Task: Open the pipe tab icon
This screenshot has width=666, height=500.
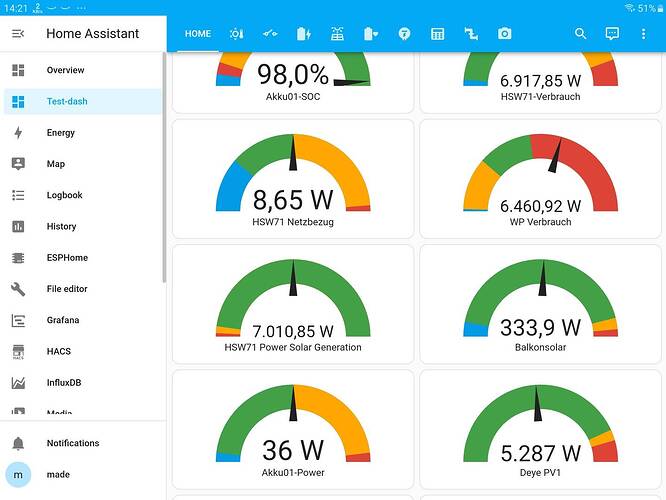Action: (471, 34)
